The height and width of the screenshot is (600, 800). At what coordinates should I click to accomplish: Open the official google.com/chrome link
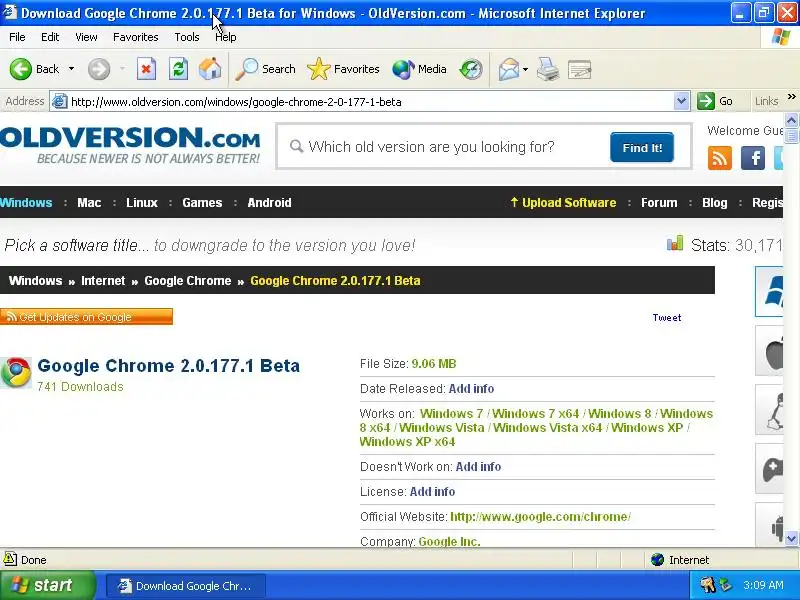(541, 517)
